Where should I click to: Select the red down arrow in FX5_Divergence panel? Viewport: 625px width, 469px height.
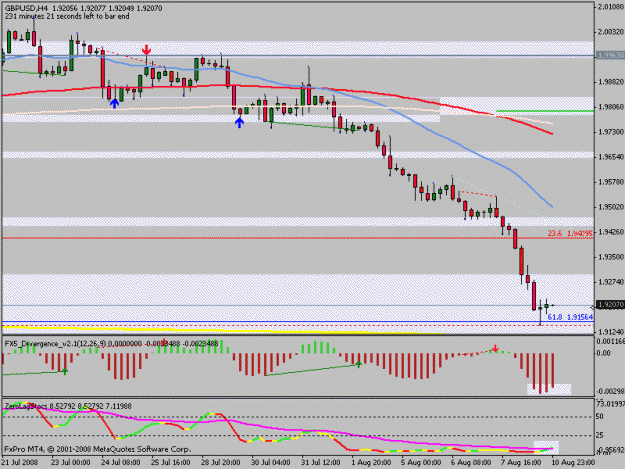495,349
